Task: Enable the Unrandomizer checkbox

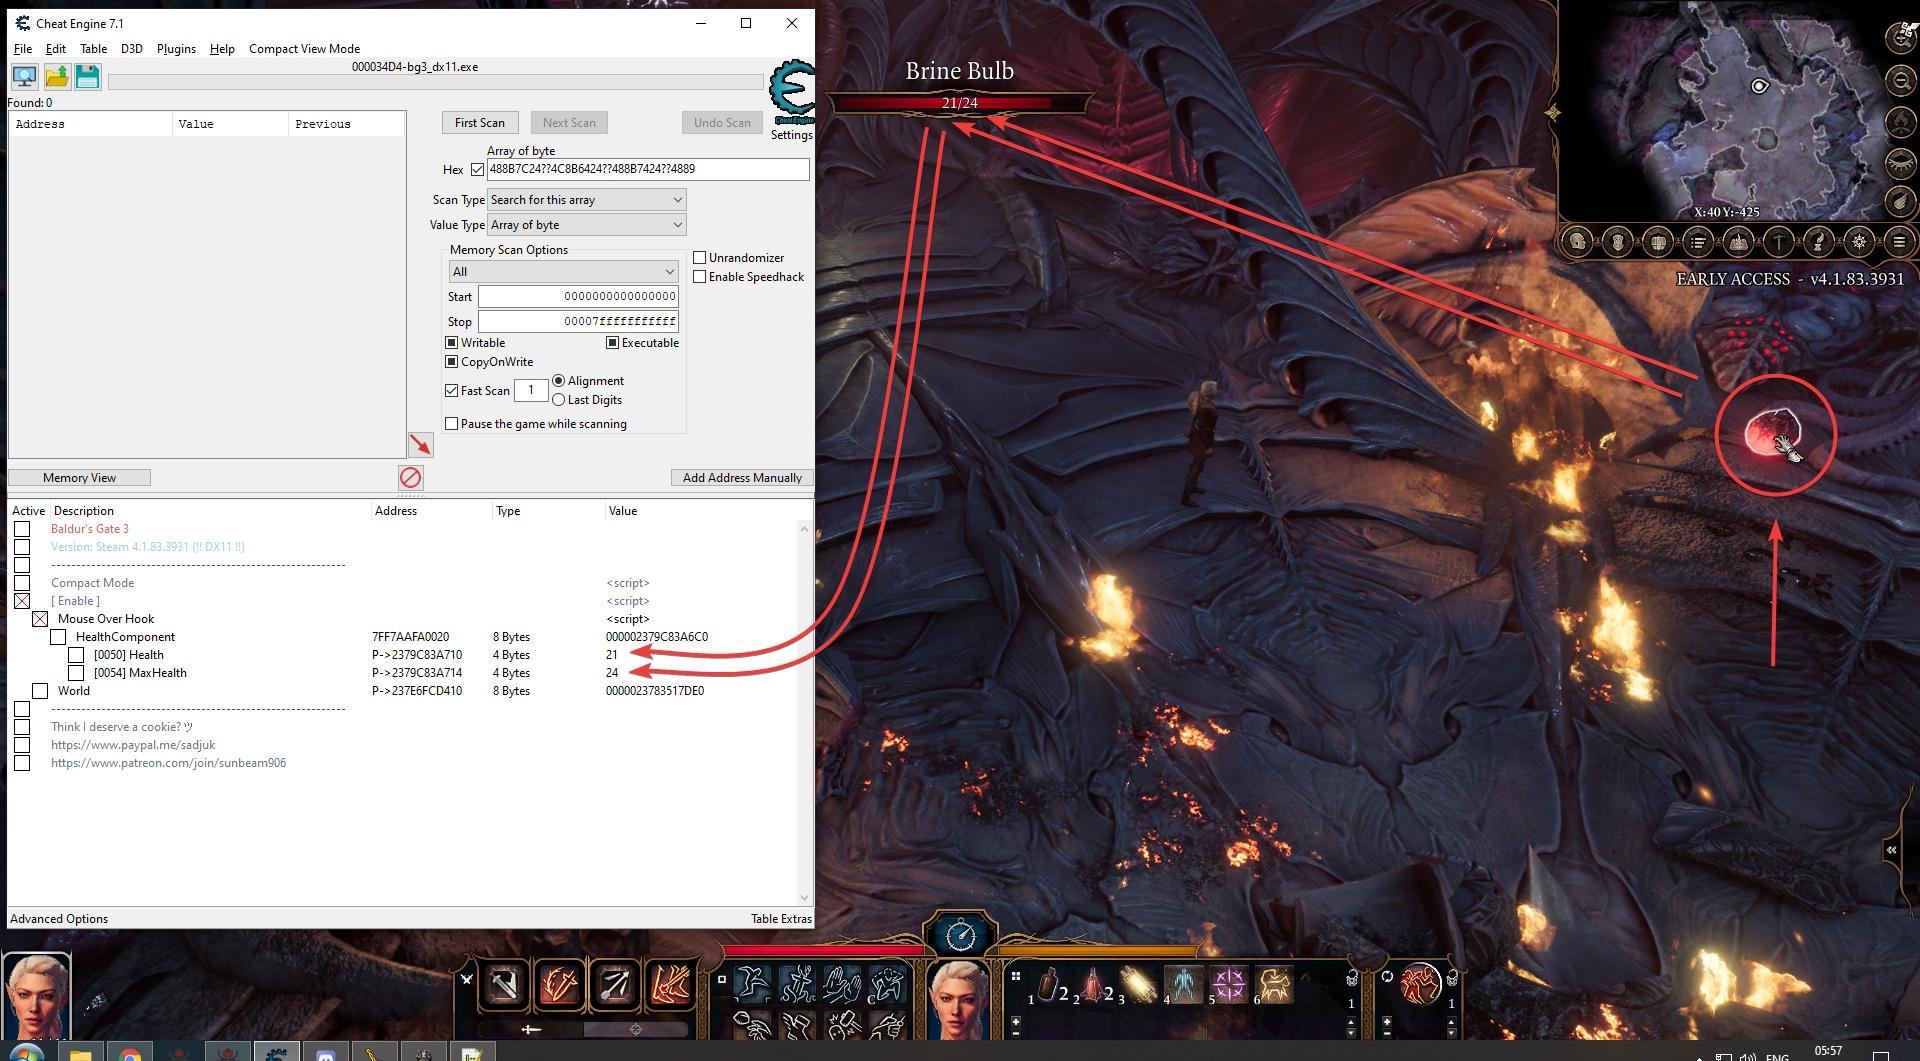Action: 700,258
